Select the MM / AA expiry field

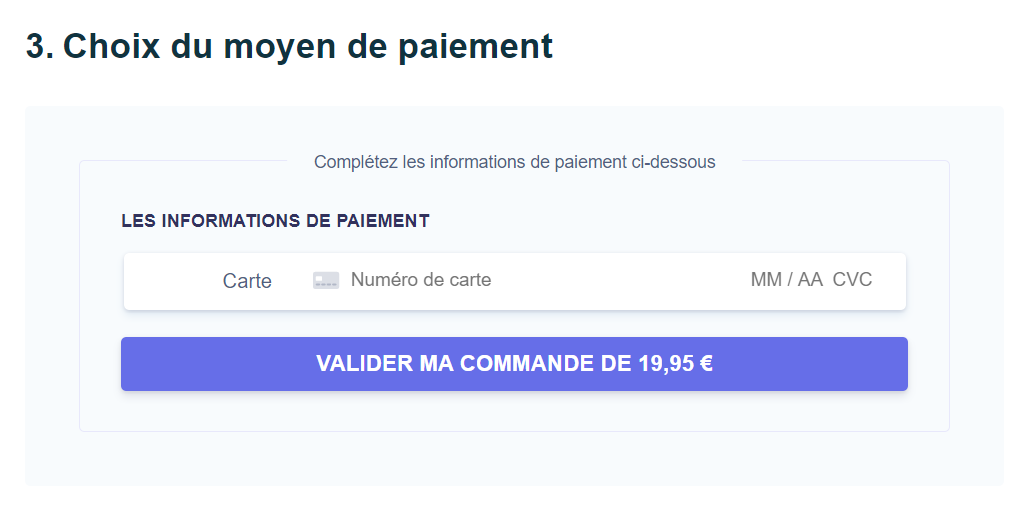coord(786,280)
